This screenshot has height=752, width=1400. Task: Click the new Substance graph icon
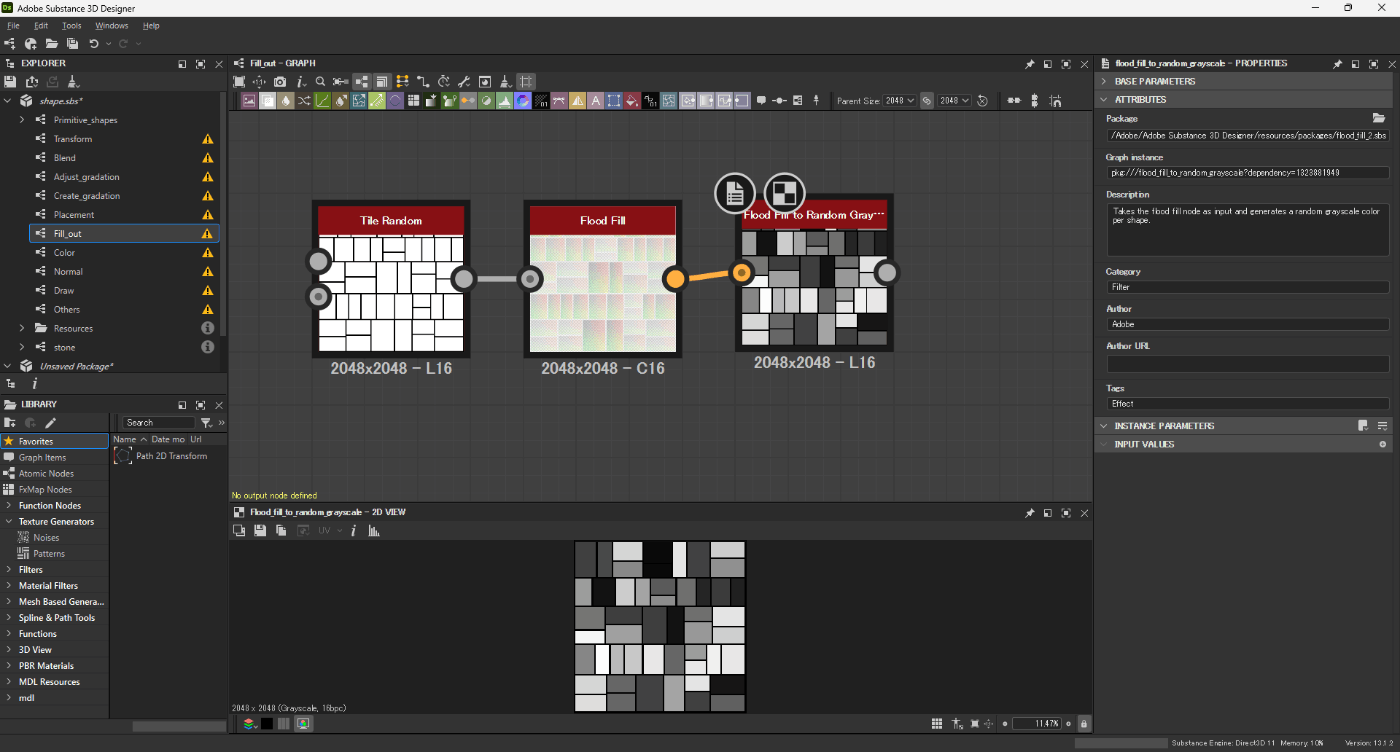(x=10, y=44)
